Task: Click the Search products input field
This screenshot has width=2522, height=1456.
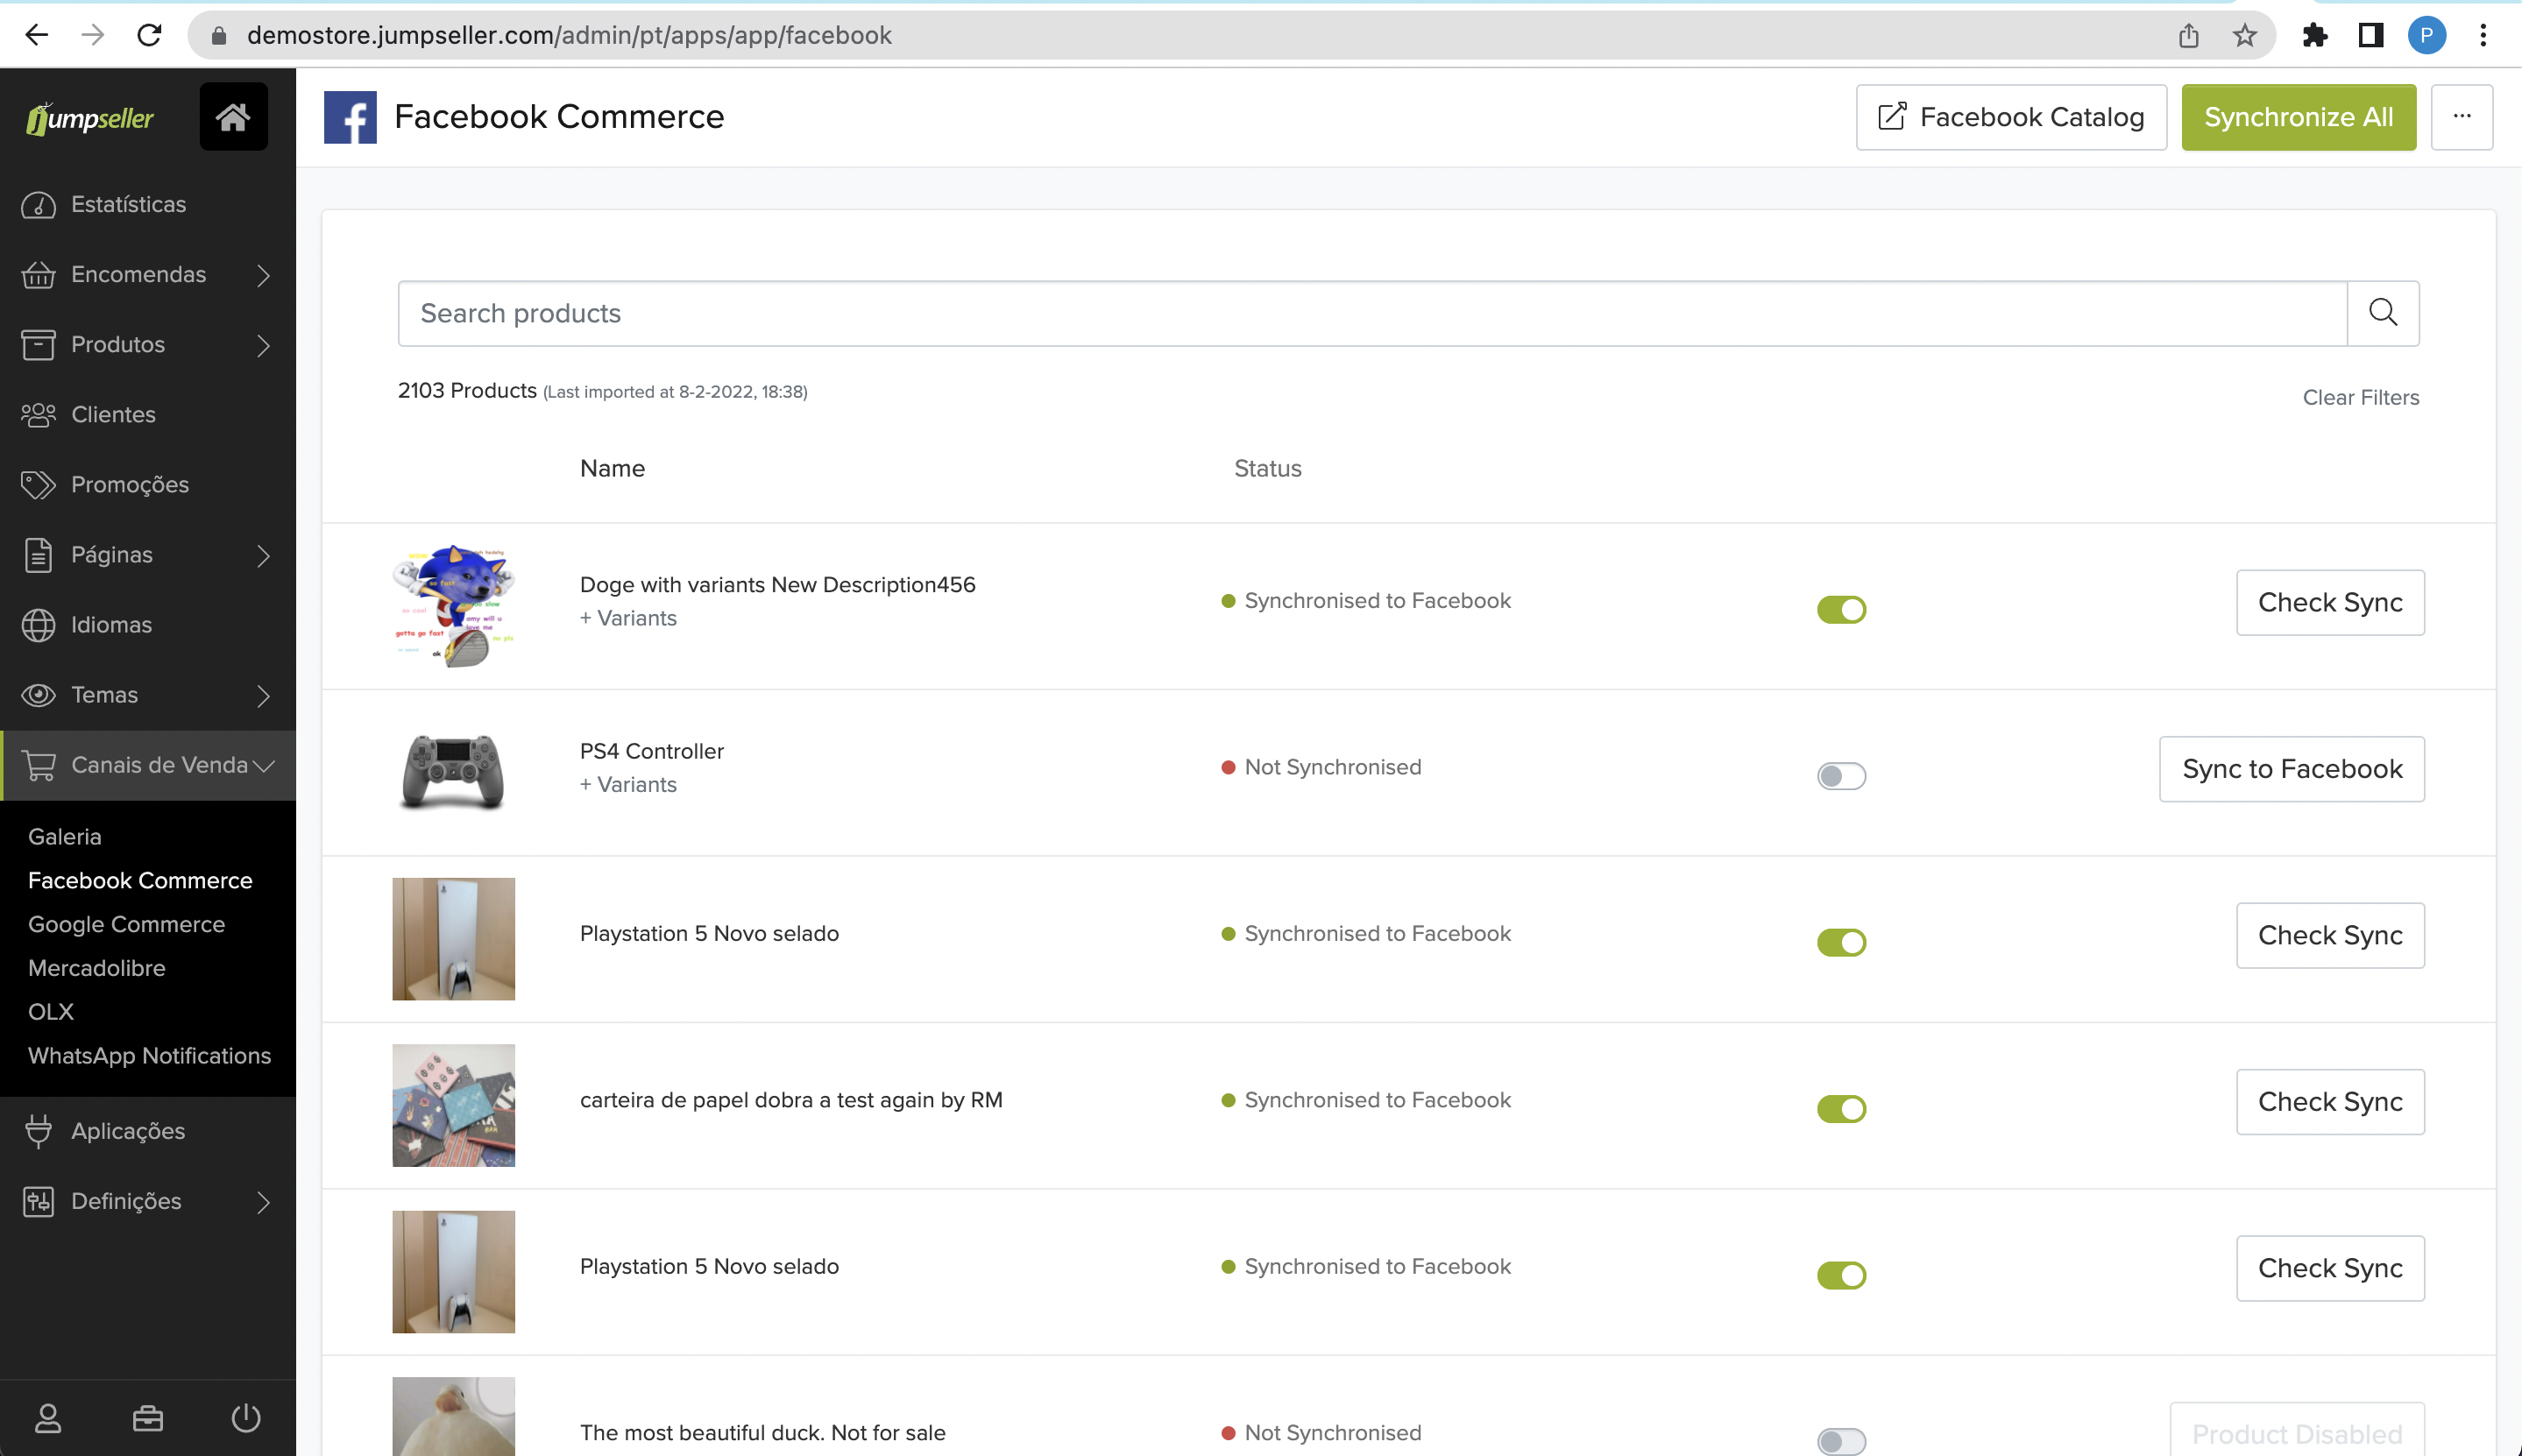Action: pyautogui.click(x=1371, y=313)
